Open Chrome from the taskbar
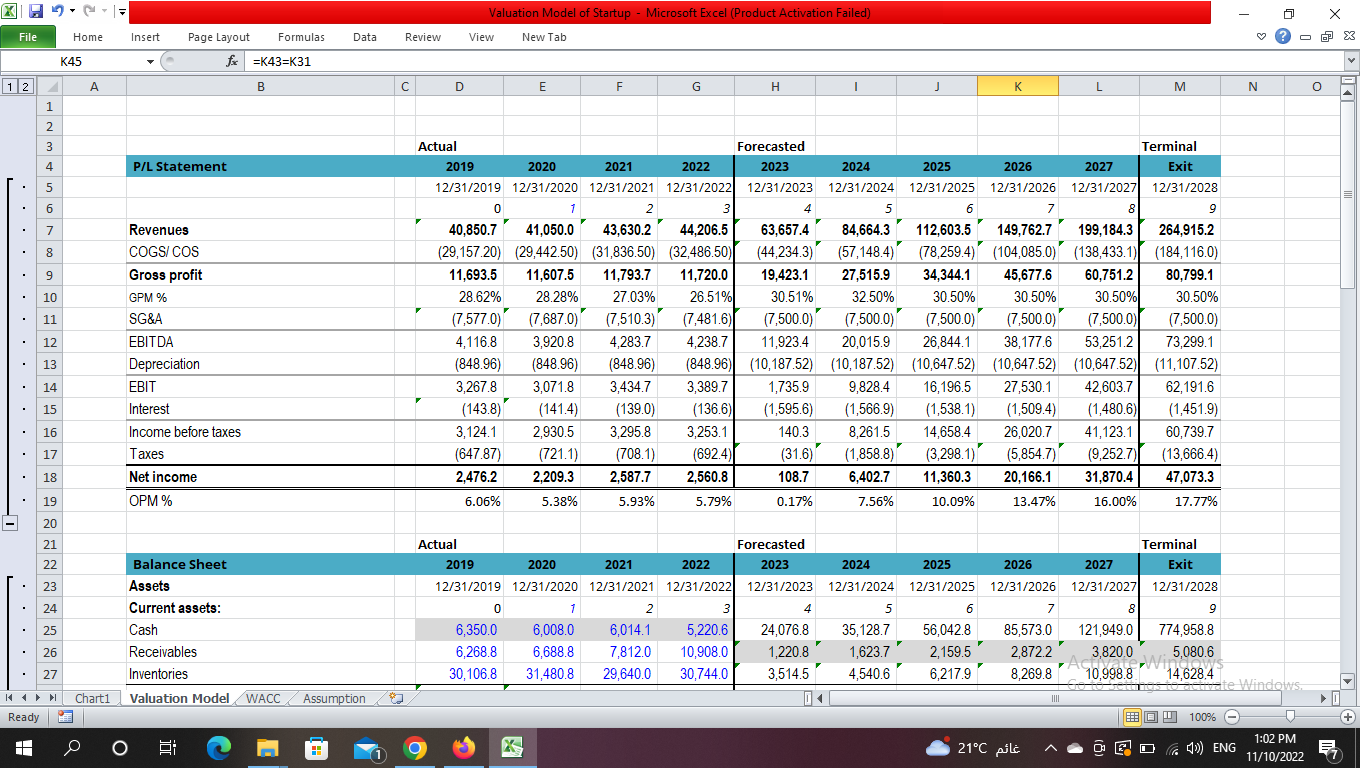Image resolution: width=1360 pixels, height=768 pixels. (414, 747)
